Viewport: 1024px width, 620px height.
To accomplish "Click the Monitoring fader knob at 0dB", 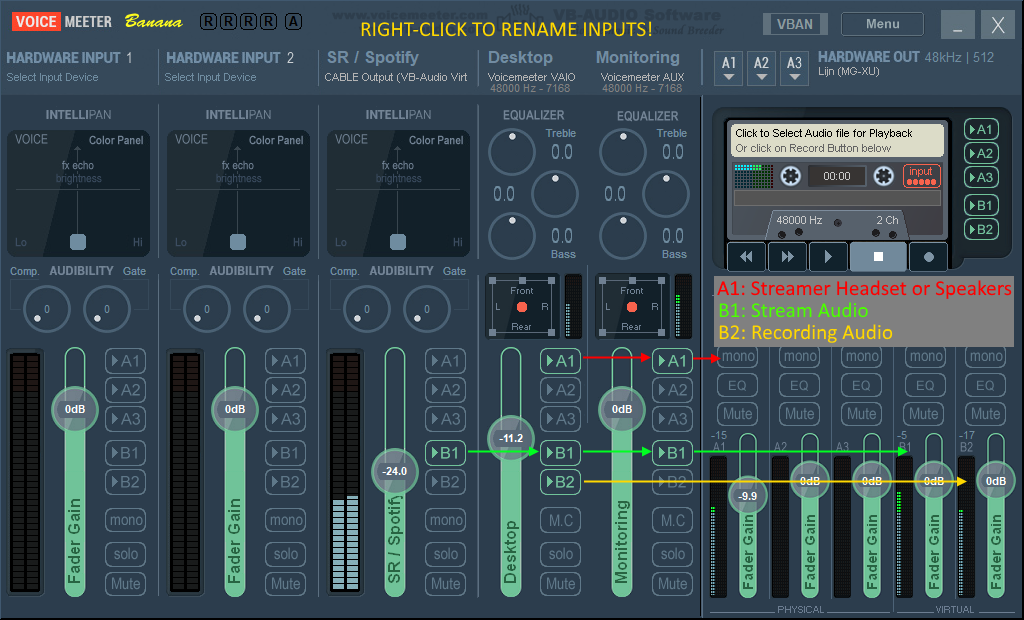I will pos(622,409).
